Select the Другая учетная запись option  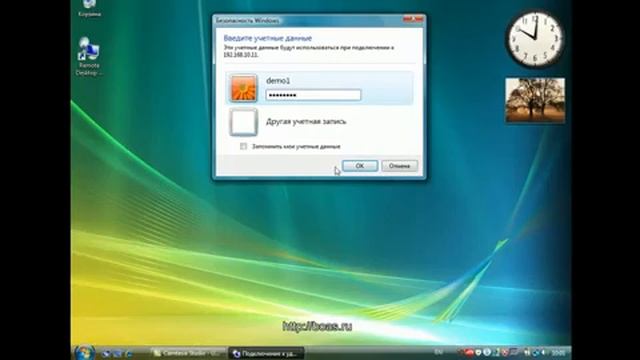coord(306,122)
